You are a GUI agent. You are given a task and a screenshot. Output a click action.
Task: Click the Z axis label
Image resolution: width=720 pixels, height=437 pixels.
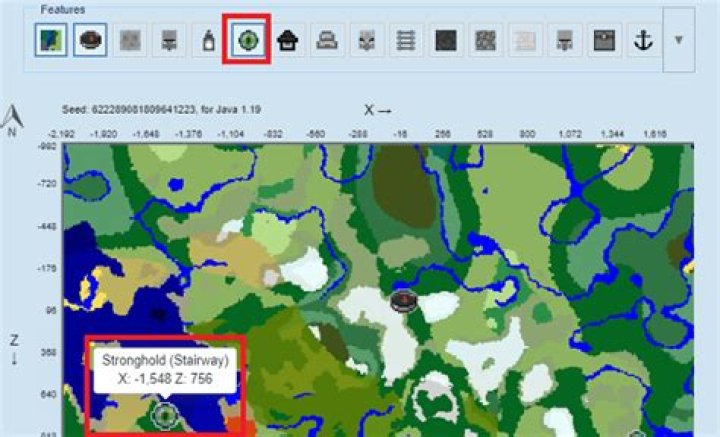[14, 349]
